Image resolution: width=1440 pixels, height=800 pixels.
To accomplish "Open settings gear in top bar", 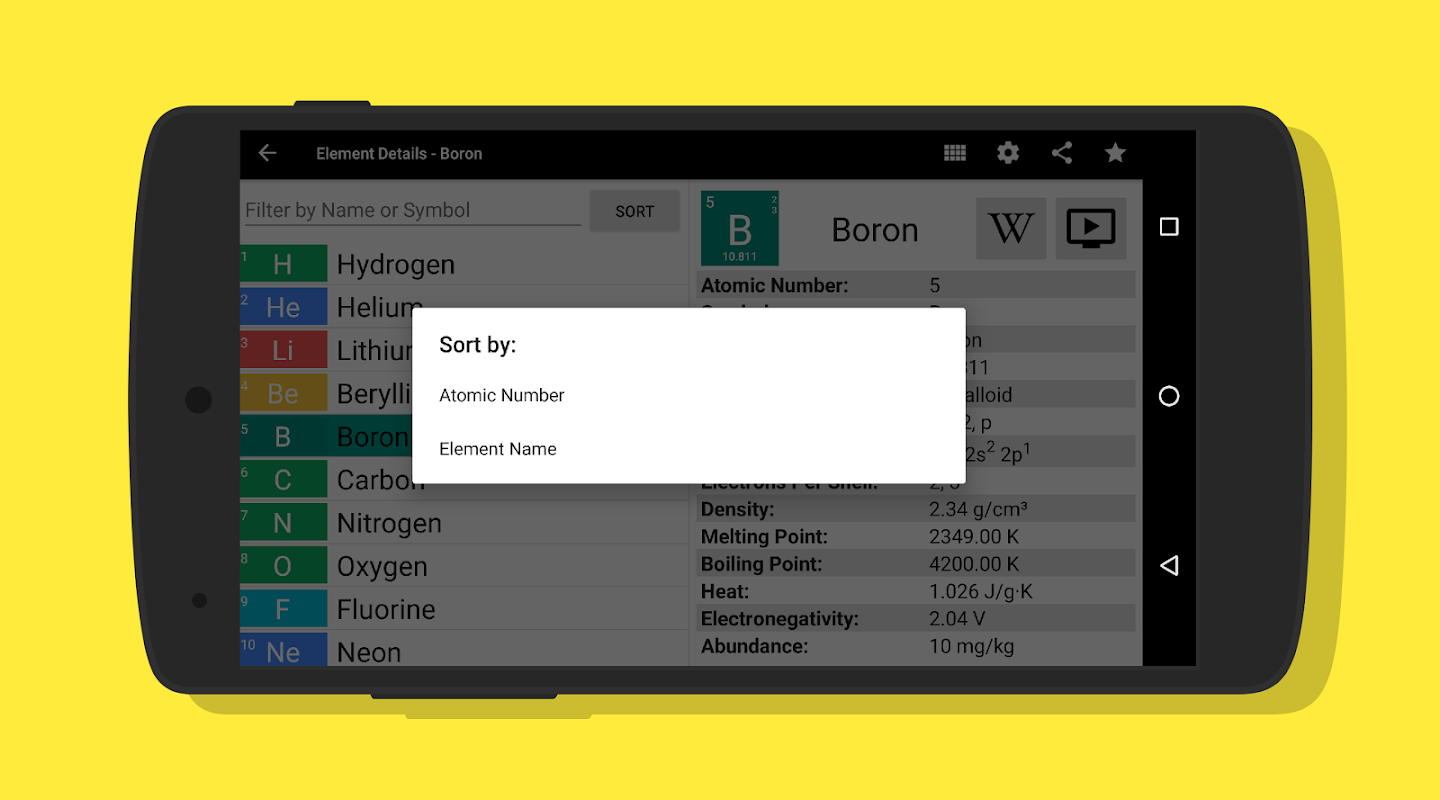I will tap(1008, 153).
